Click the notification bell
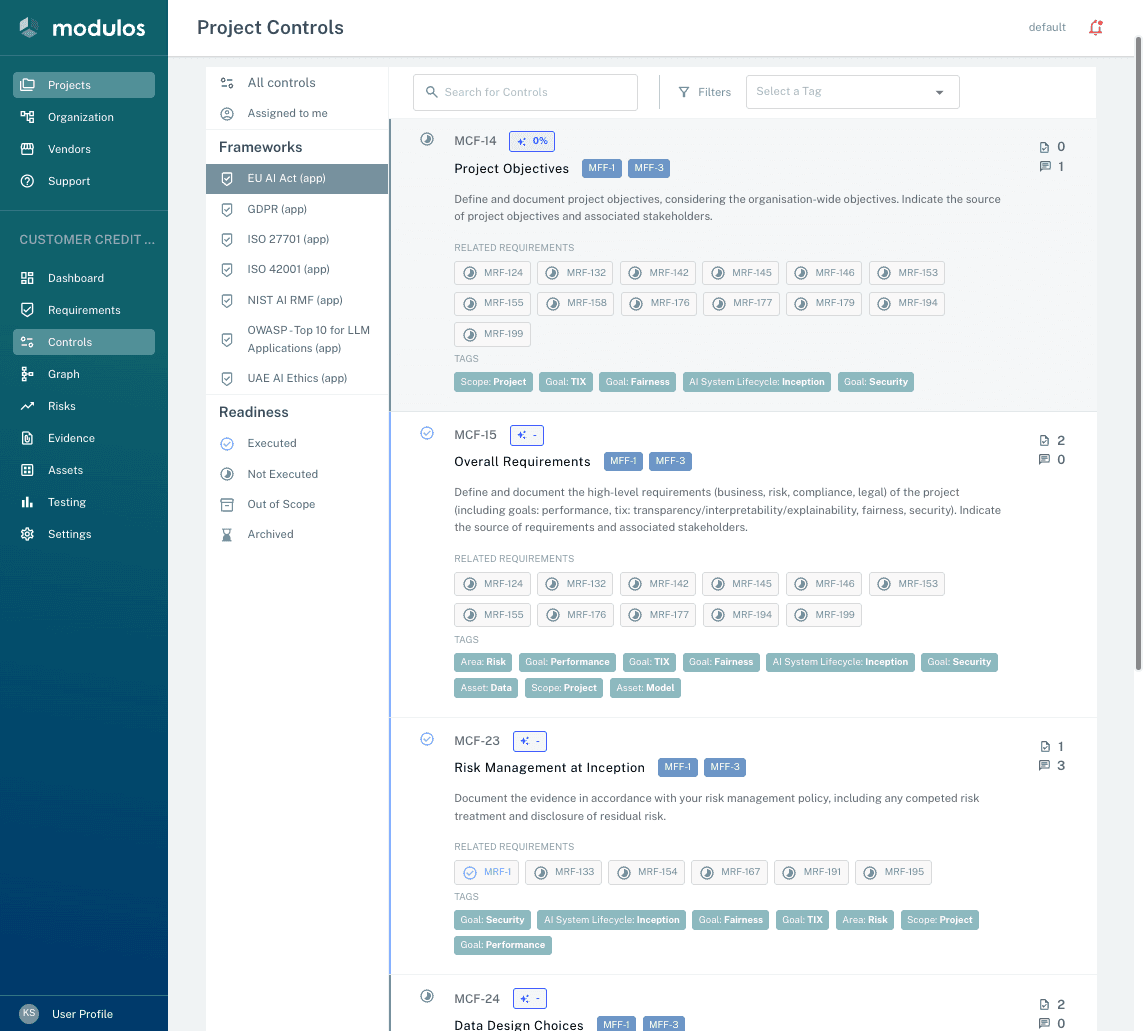Viewport: 1143px width, 1031px height. coord(1096,27)
